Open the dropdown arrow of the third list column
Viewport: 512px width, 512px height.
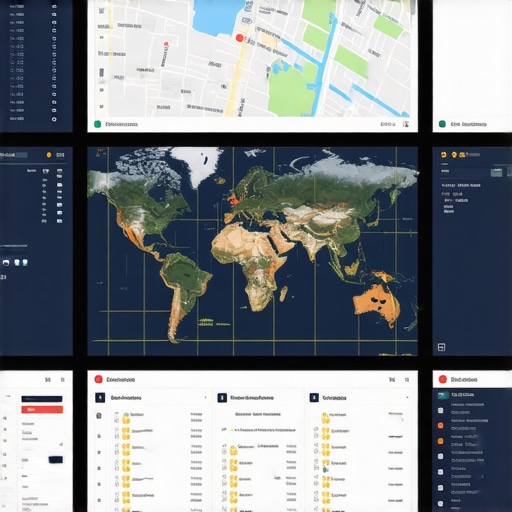pyautogui.click(x=407, y=398)
